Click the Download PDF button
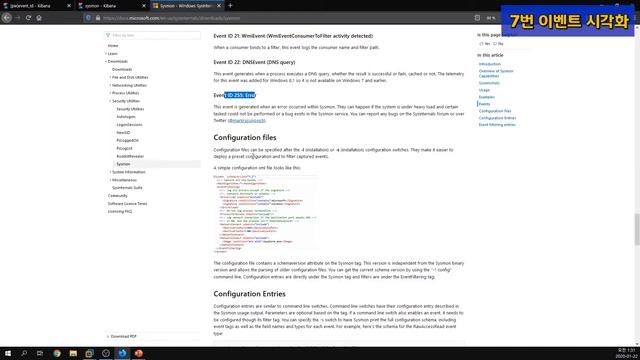640x360 pixels. tap(122, 336)
